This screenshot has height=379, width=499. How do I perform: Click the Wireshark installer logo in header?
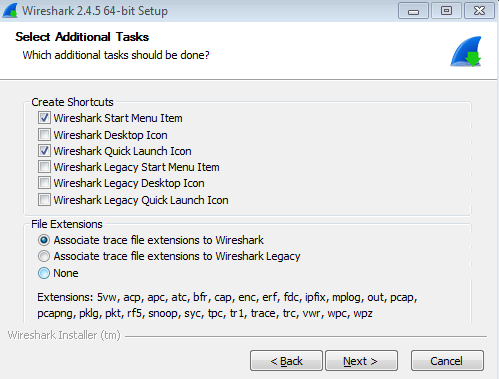click(x=466, y=51)
